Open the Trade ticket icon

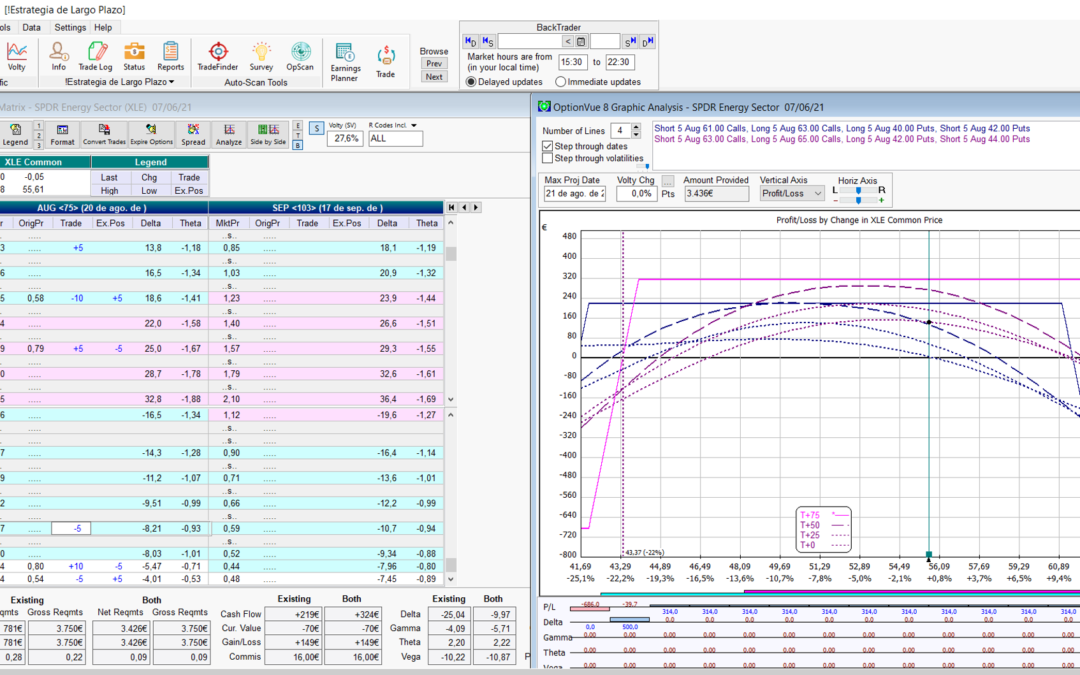385,62
